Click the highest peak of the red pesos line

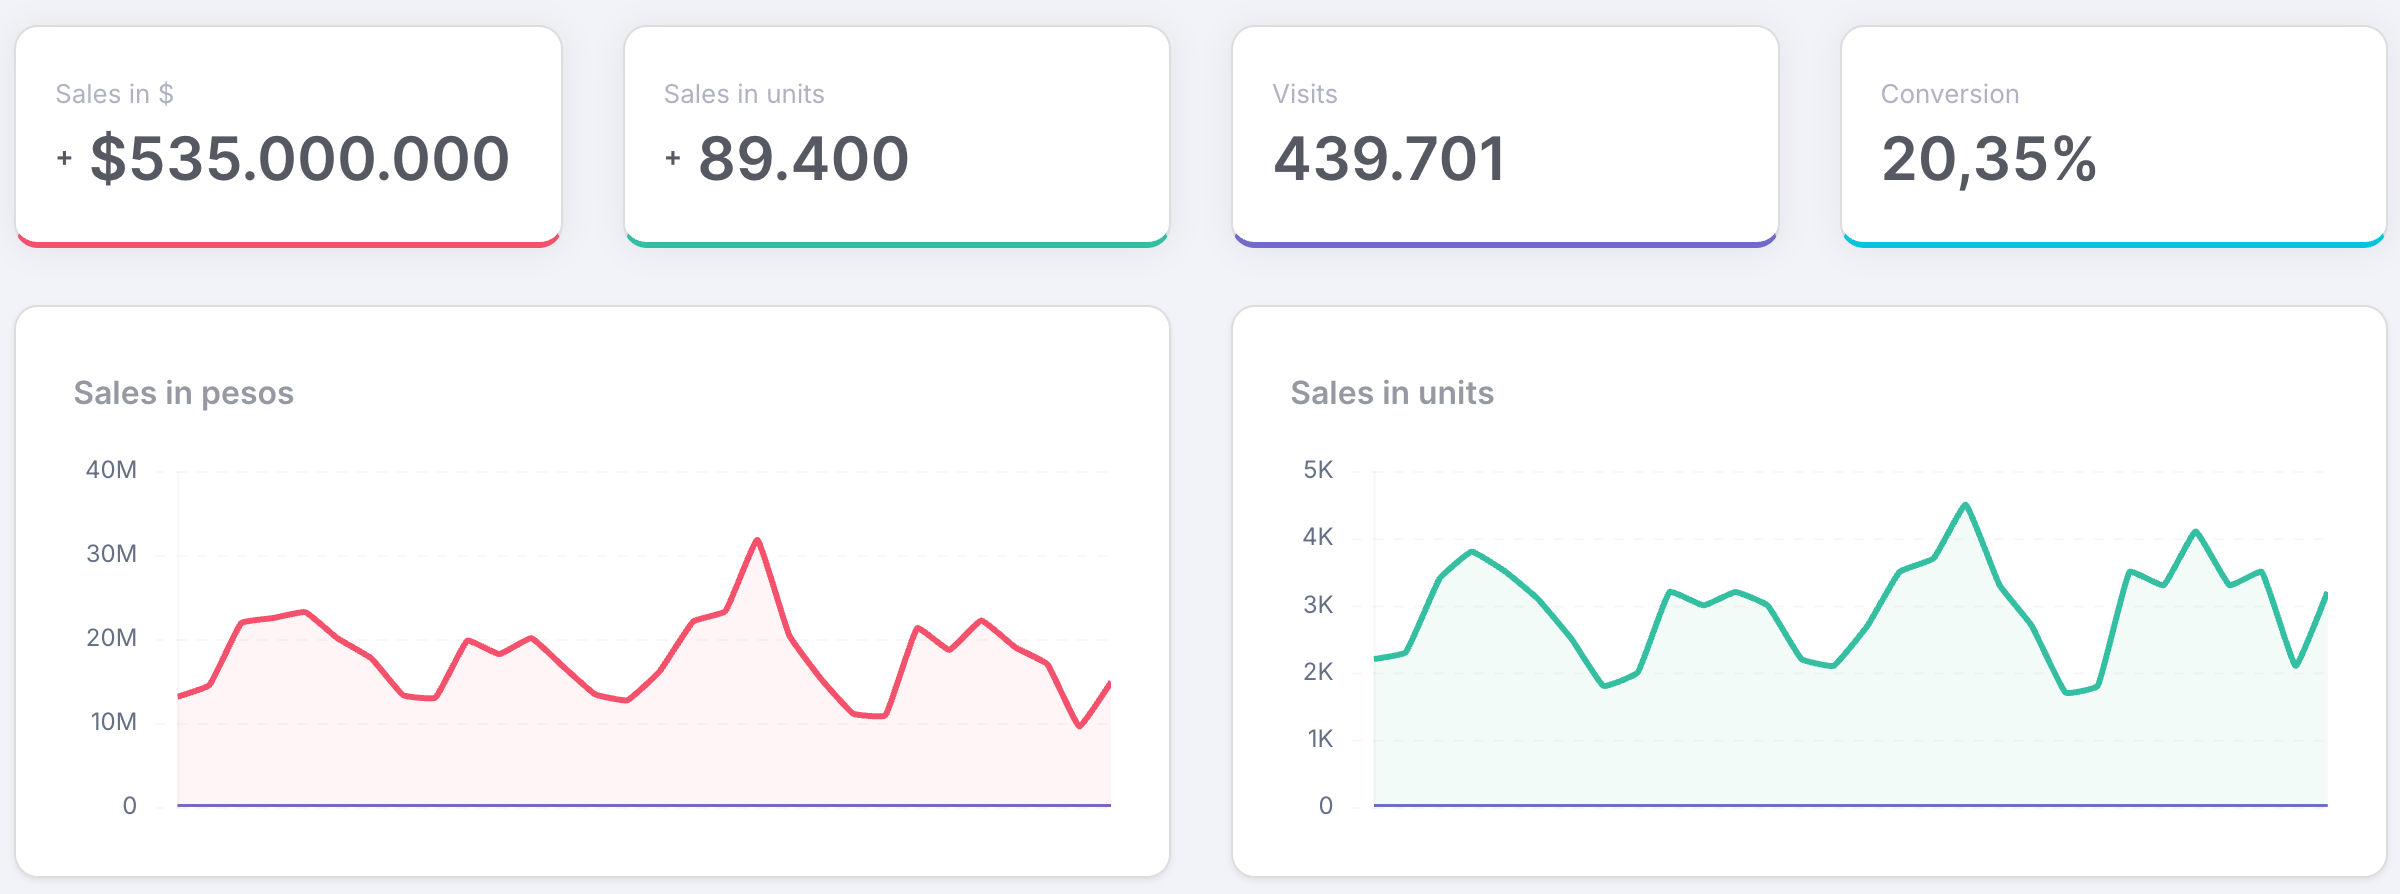coord(757,541)
